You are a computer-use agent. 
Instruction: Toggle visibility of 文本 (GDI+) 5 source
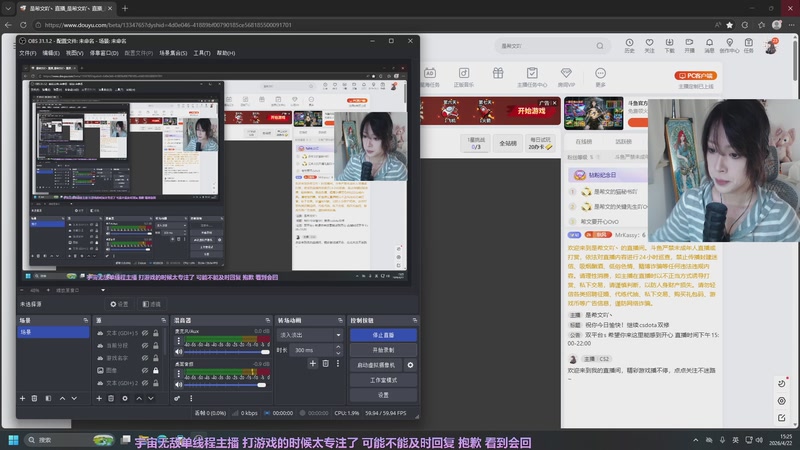click(145, 333)
